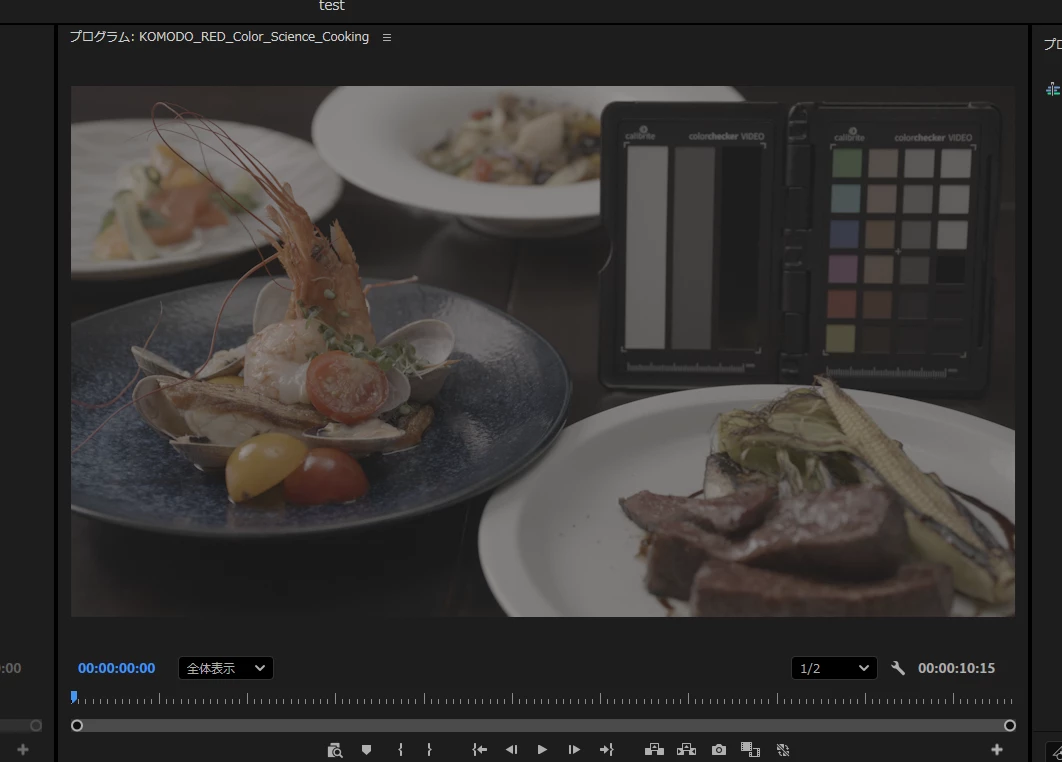Play the program monitor sequence

coord(542,749)
